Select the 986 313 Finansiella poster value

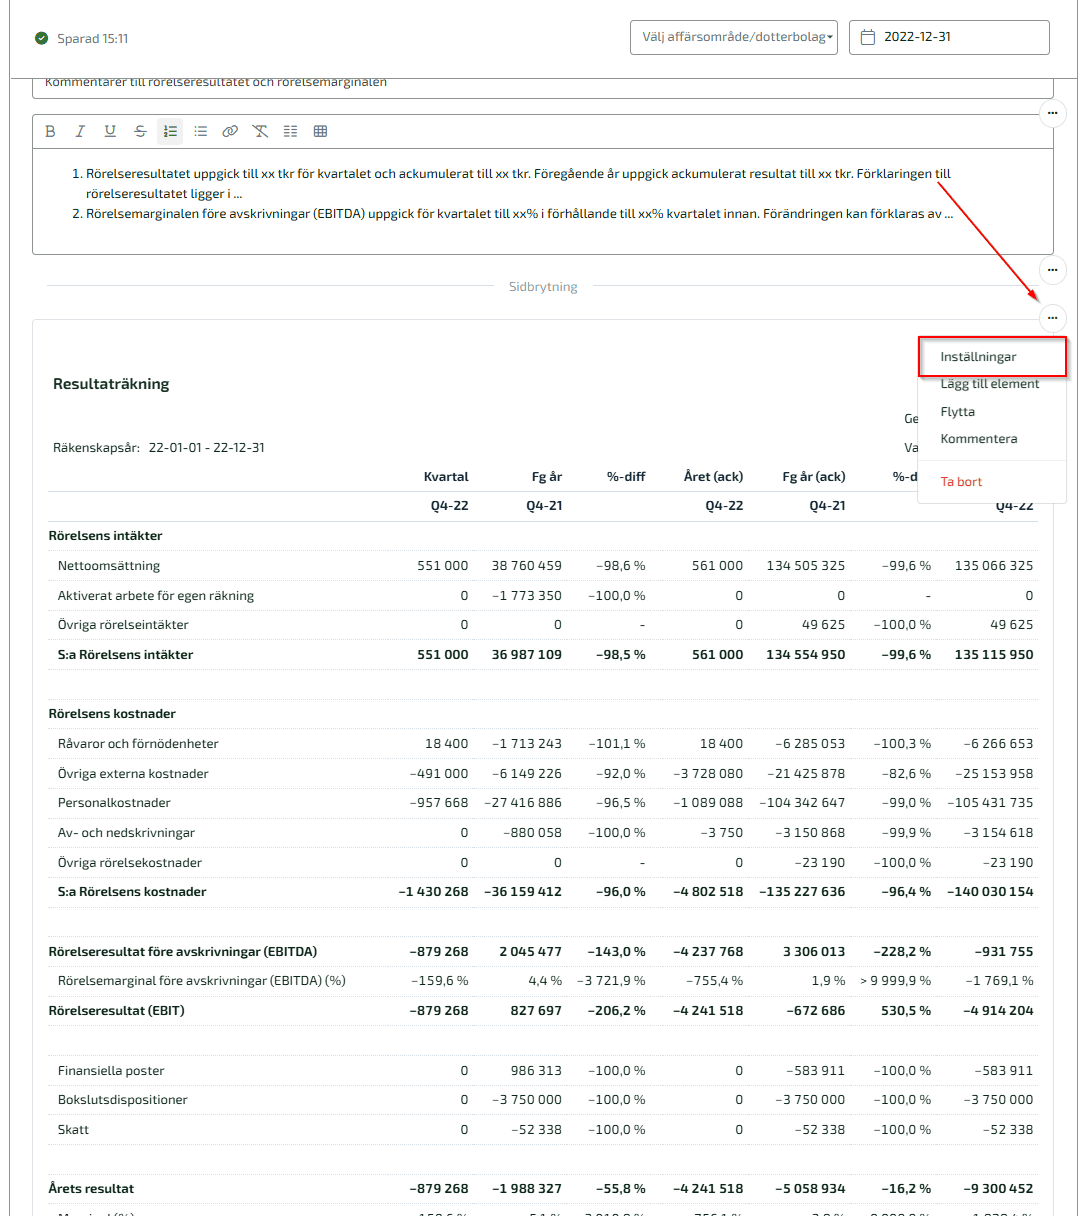(537, 1071)
